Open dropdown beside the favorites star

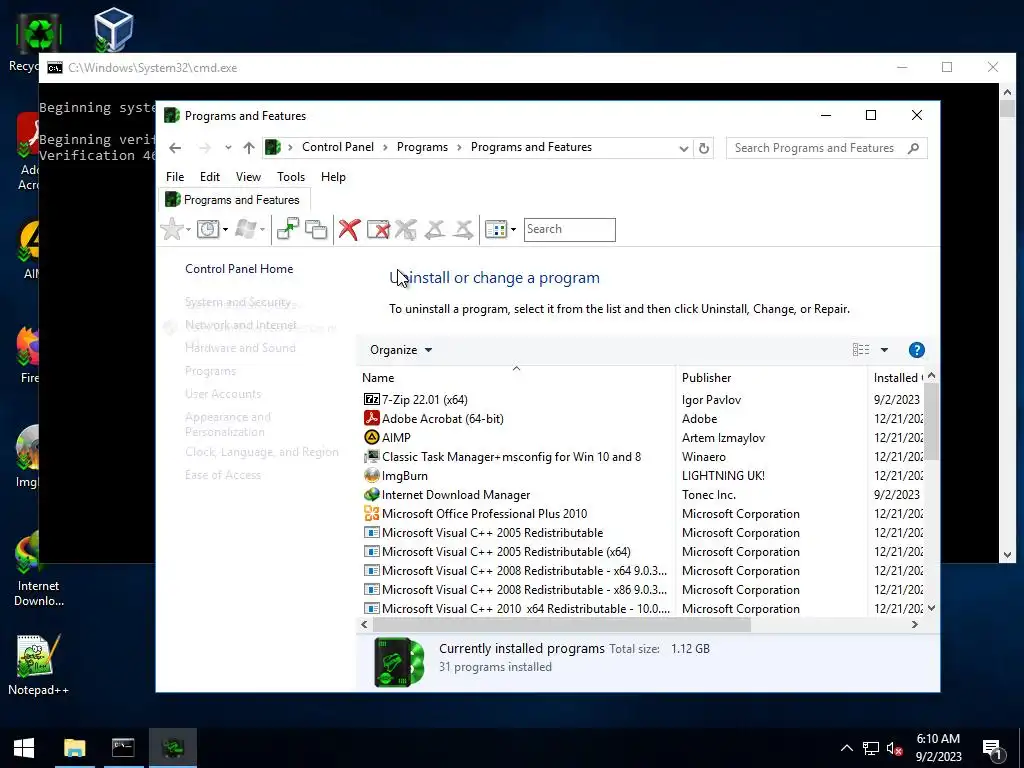point(188,229)
